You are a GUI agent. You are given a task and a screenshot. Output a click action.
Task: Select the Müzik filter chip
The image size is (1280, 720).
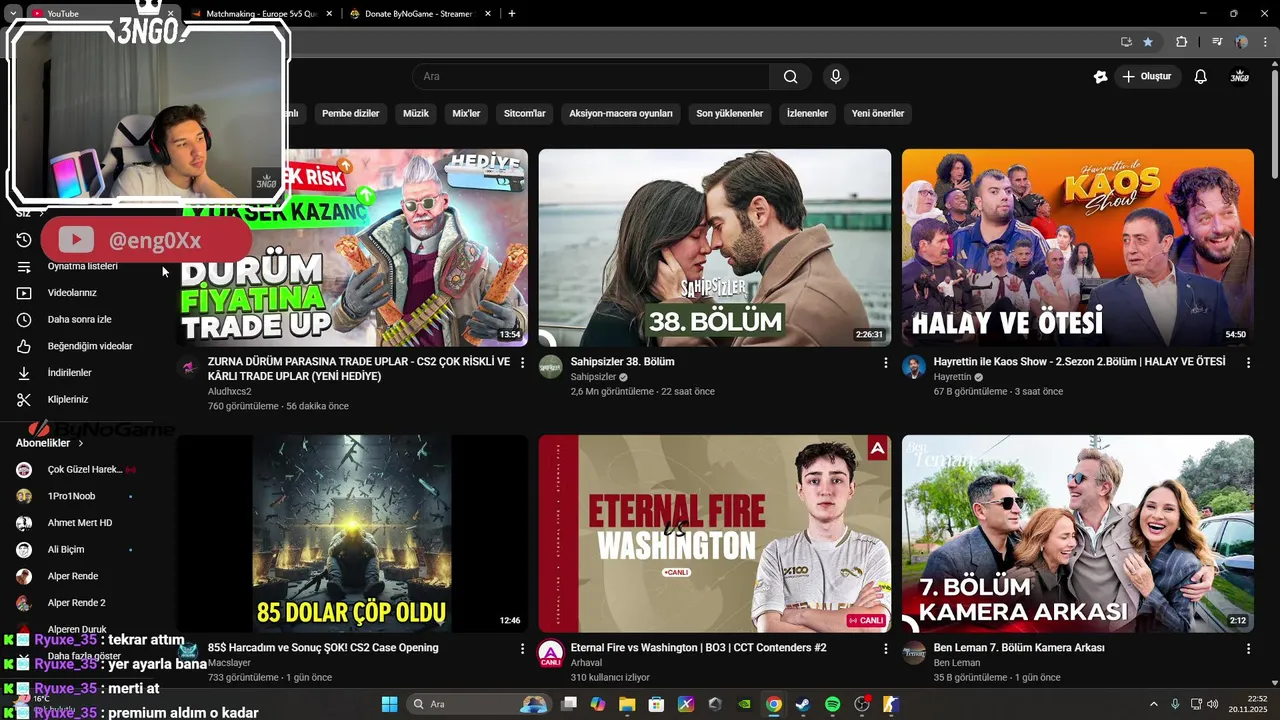point(416,114)
